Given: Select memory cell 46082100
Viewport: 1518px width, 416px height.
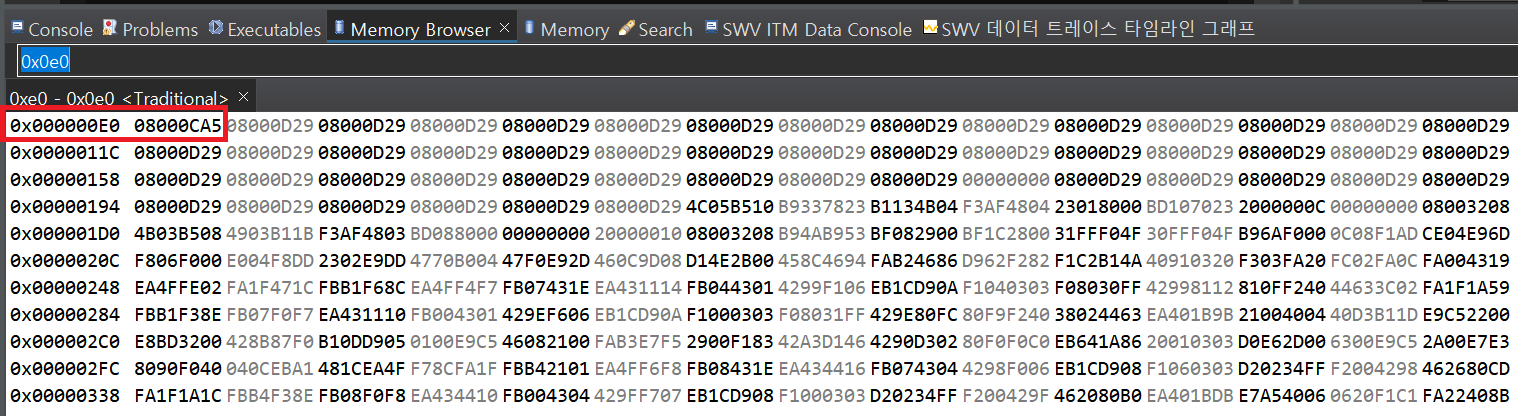Looking at the screenshot, I should (546, 342).
